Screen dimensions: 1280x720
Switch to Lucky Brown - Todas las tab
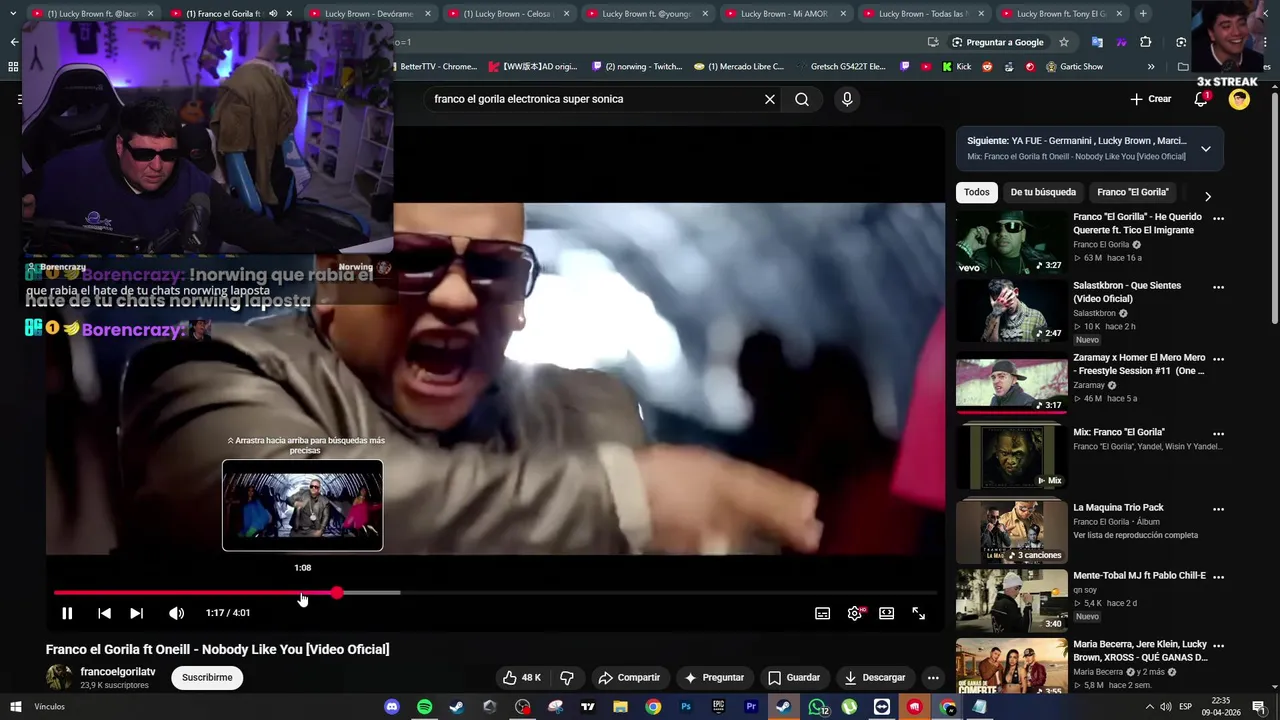(922, 14)
